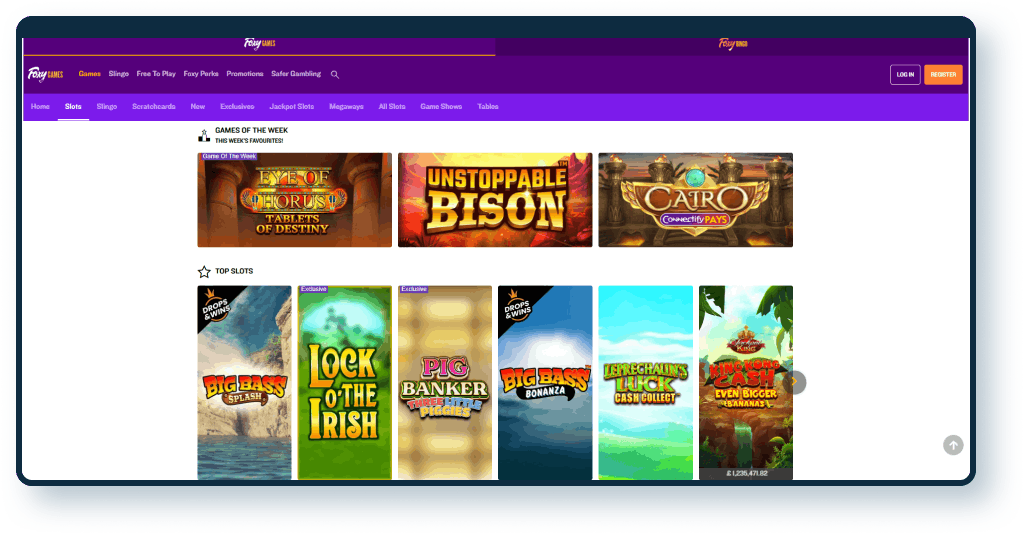Open Eye of Horus Tablets of Destiny game

click(x=295, y=200)
